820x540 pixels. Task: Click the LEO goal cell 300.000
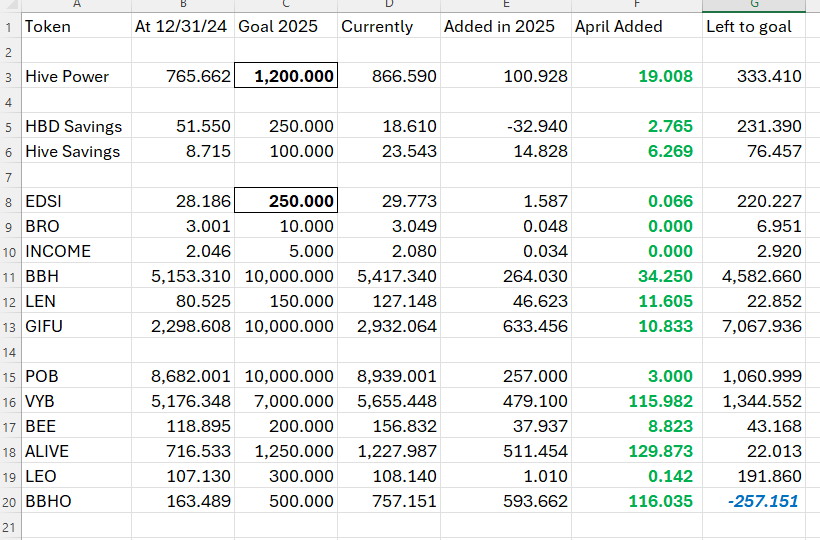[286, 476]
